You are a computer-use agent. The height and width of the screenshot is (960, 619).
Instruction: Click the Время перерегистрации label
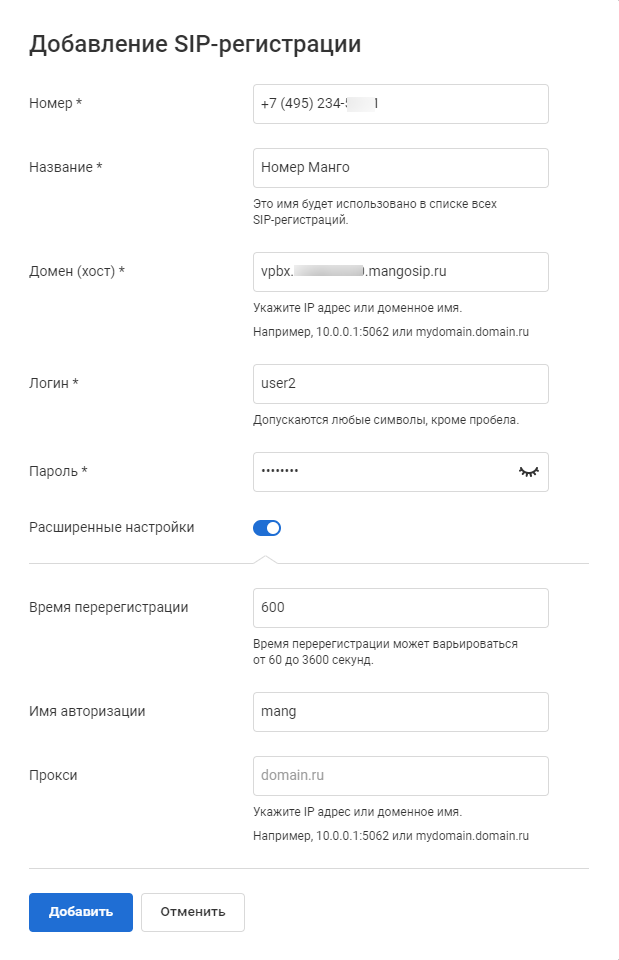109,607
